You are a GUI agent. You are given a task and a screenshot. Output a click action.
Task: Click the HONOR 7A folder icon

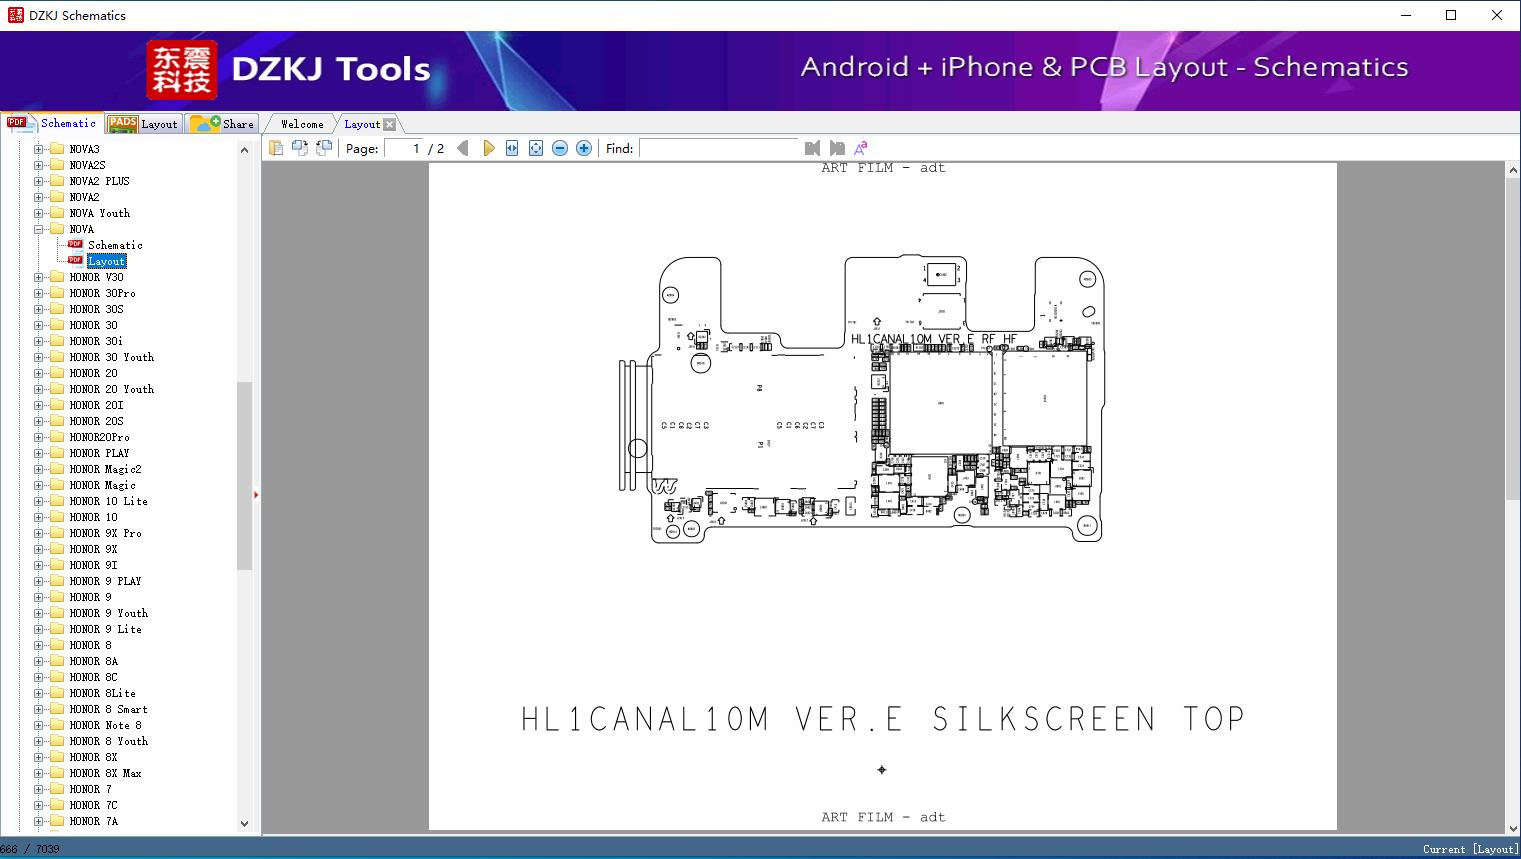point(57,821)
